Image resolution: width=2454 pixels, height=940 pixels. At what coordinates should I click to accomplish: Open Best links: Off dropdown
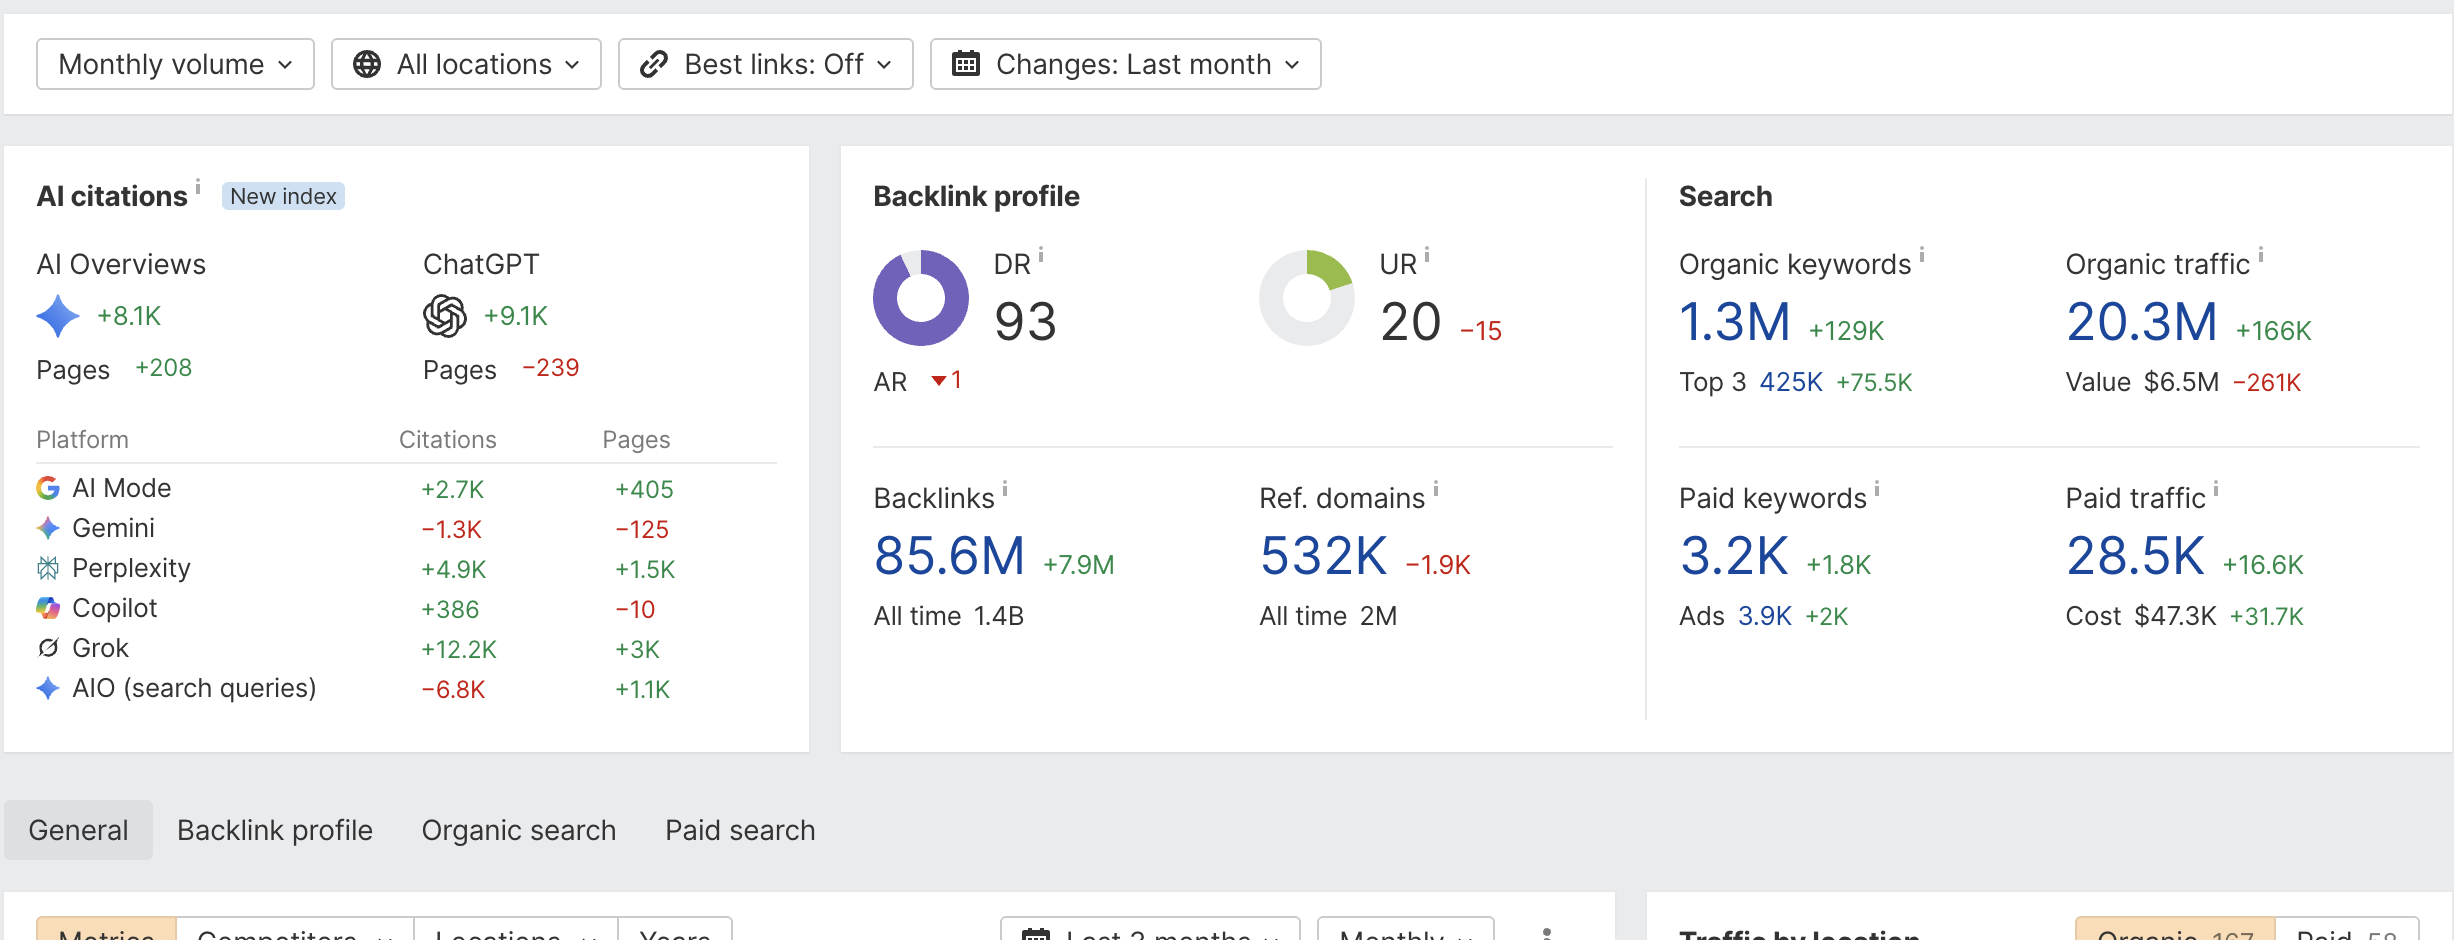pyautogui.click(x=766, y=64)
